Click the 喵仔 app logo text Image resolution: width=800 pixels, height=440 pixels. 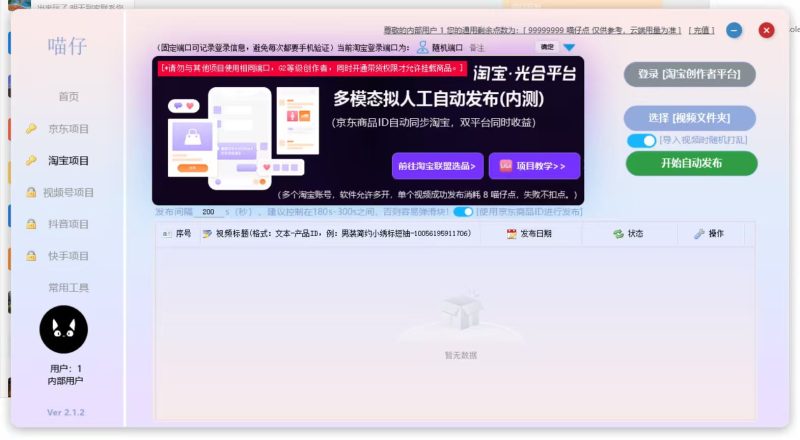tap(67, 46)
